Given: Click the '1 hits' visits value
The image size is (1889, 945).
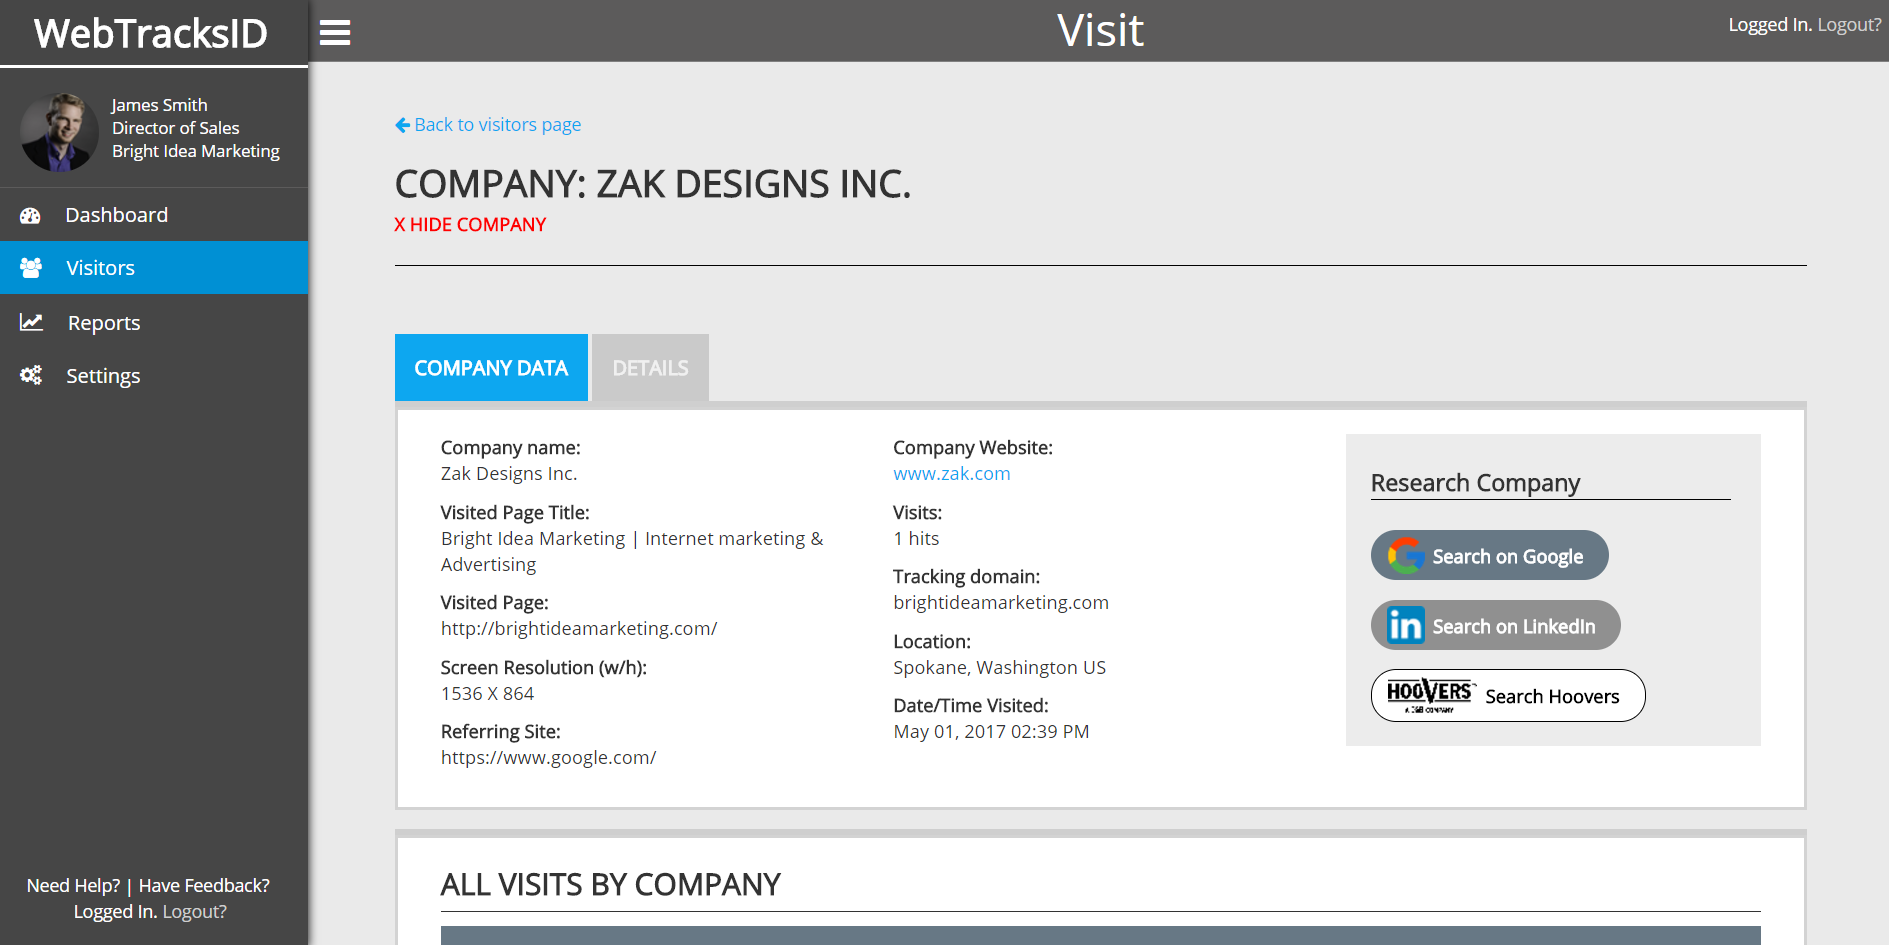Looking at the screenshot, I should pos(916,539).
